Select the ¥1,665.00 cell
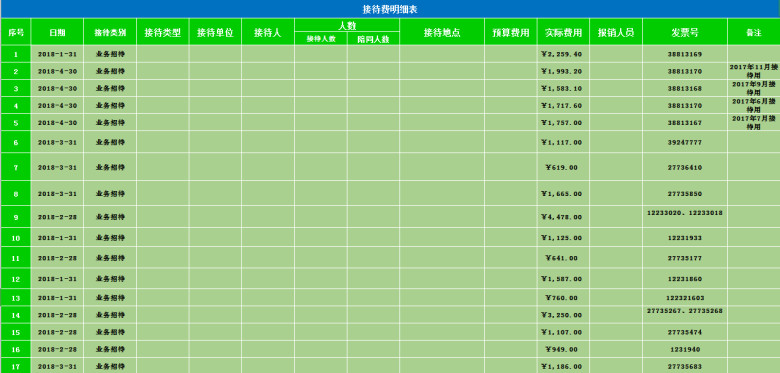This screenshot has width=780, height=373. [563, 193]
